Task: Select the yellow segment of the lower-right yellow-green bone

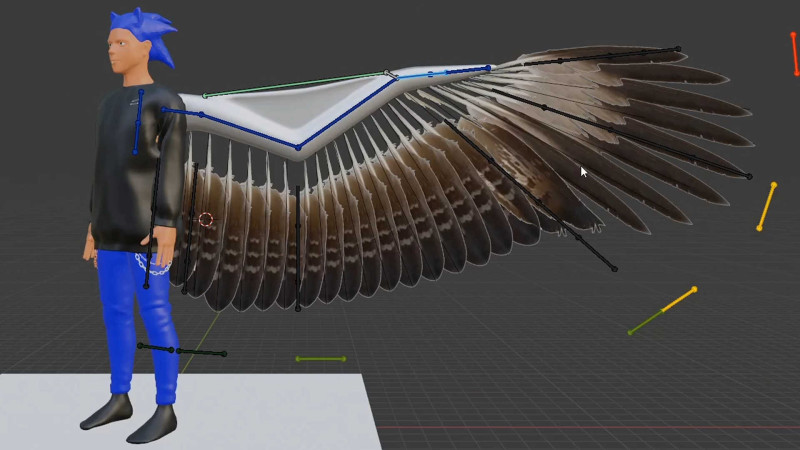Action: [x=679, y=299]
